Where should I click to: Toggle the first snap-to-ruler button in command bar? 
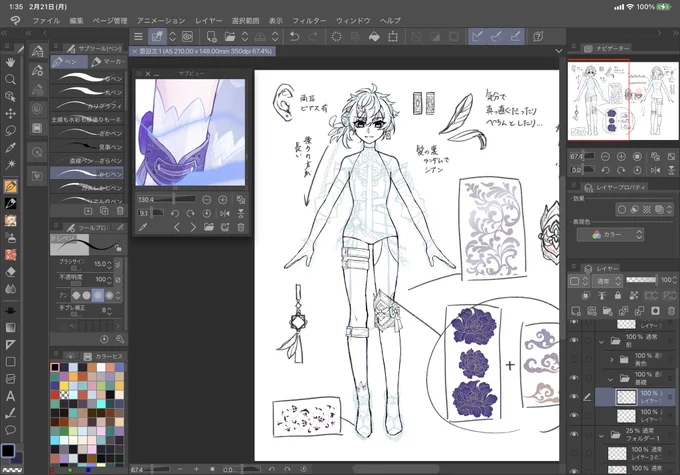477,37
